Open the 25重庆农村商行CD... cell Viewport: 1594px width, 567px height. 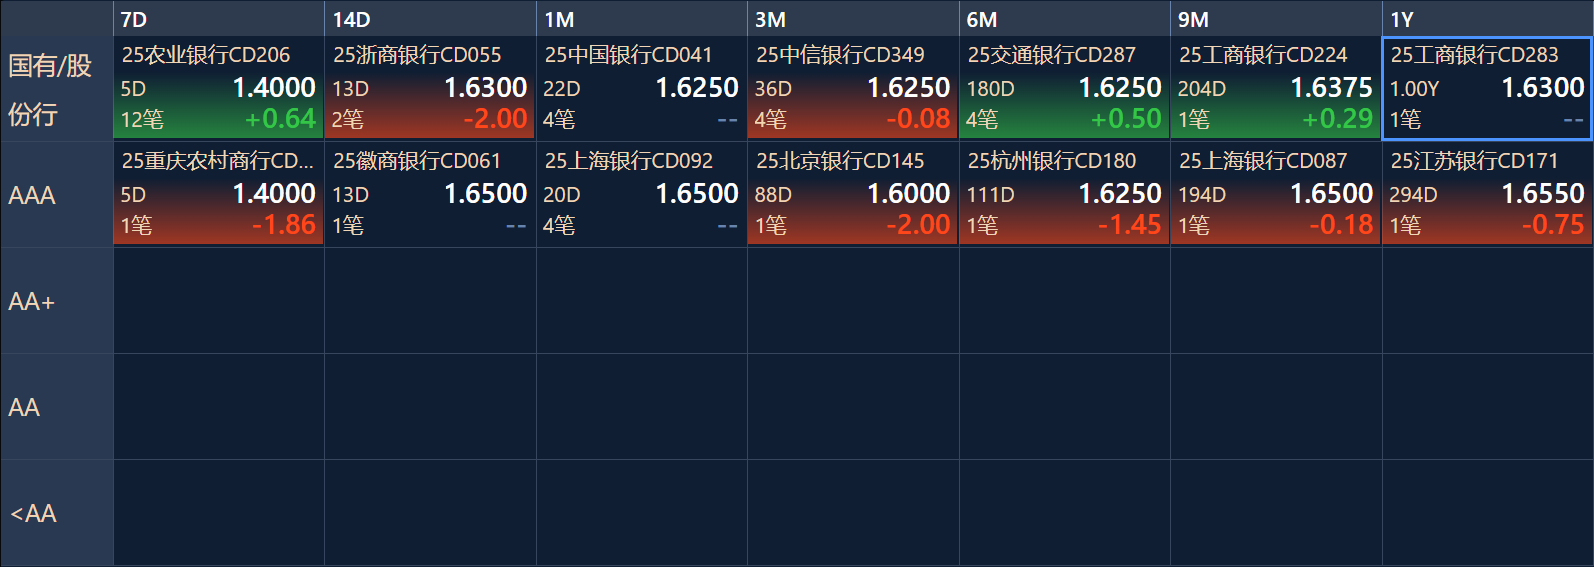(218, 194)
